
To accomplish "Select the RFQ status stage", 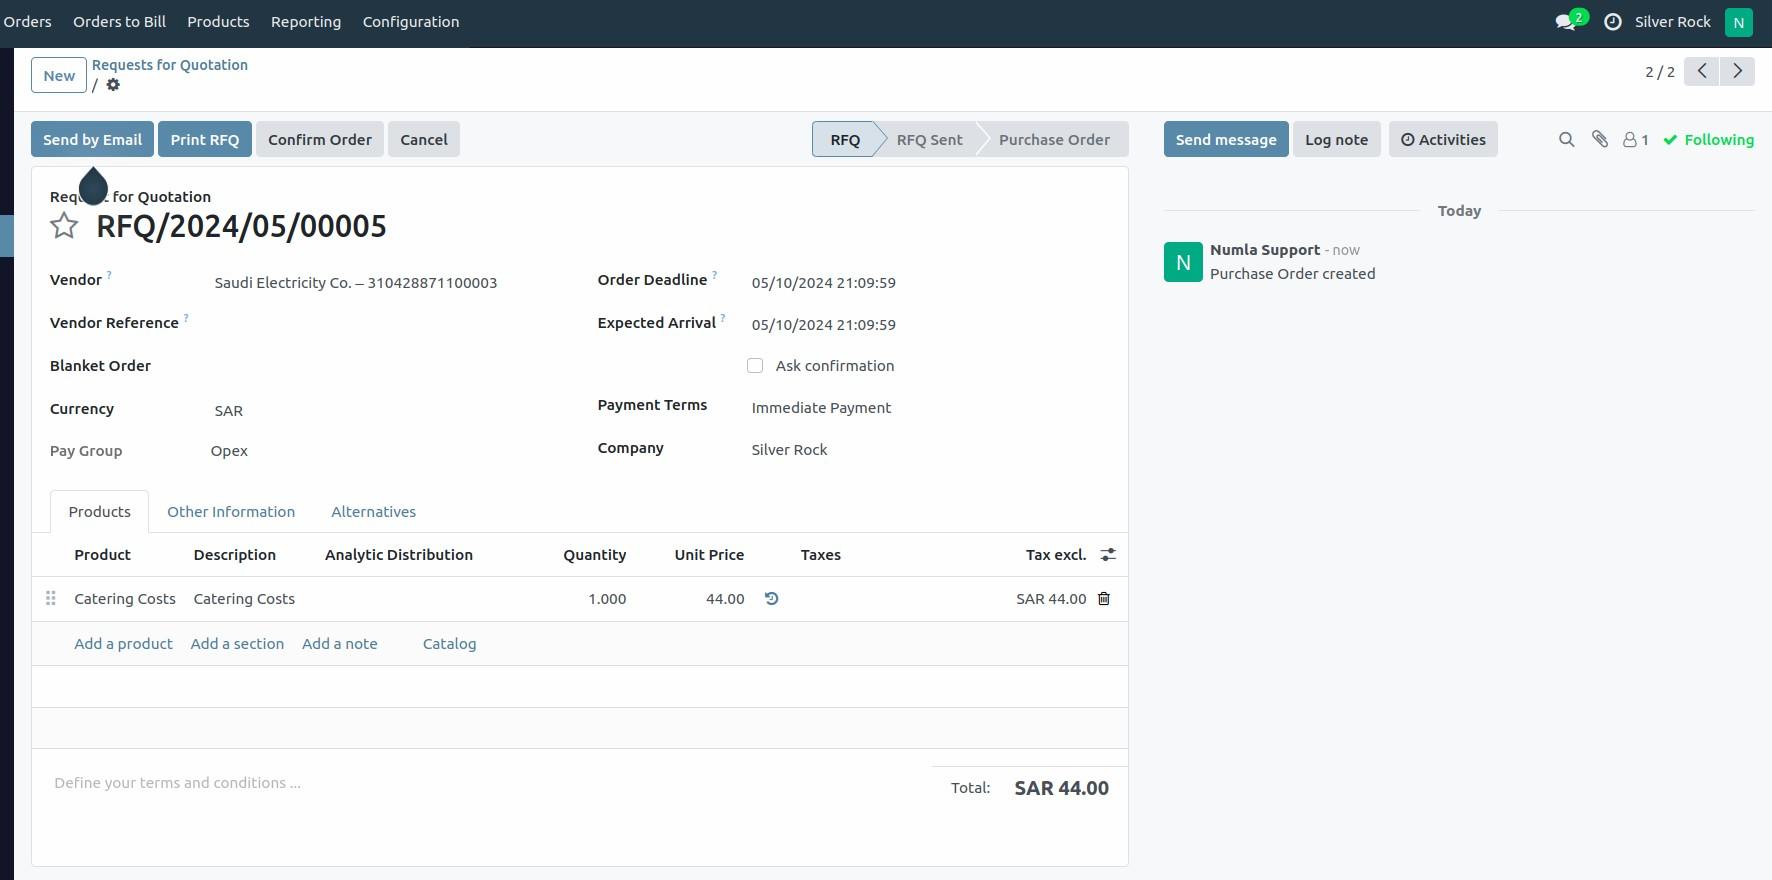I will [845, 140].
